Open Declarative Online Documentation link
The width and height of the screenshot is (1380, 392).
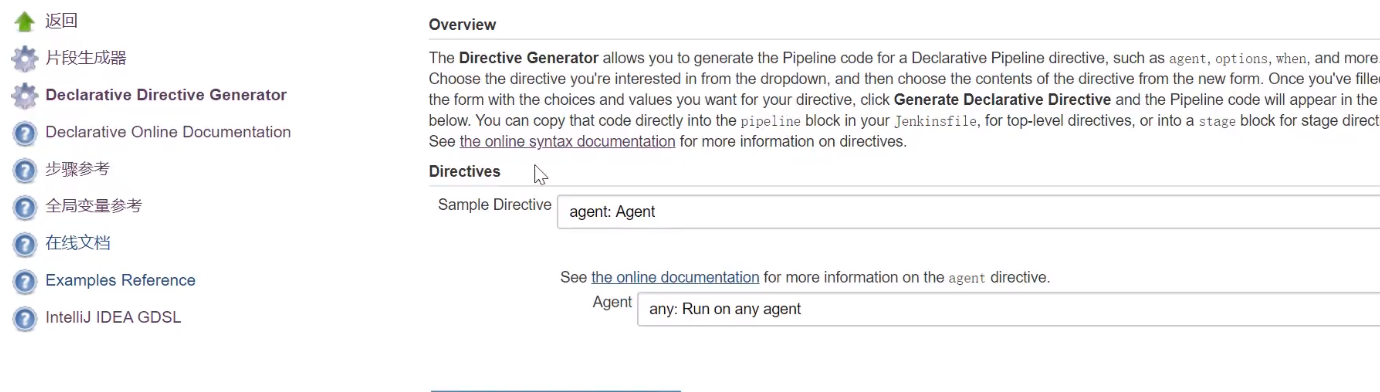[168, 132]
